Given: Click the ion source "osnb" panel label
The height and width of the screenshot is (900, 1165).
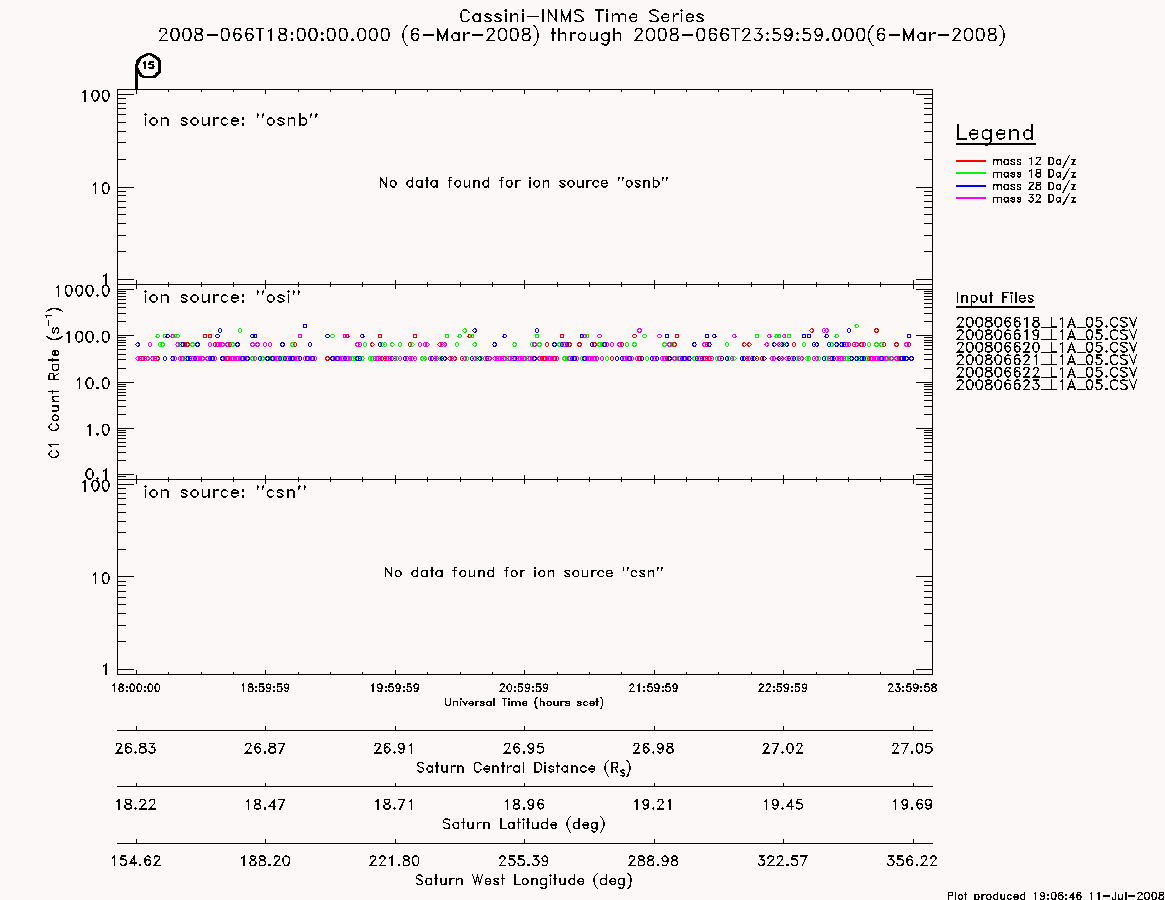Looking at the screenshot, I should click(231, 120).
